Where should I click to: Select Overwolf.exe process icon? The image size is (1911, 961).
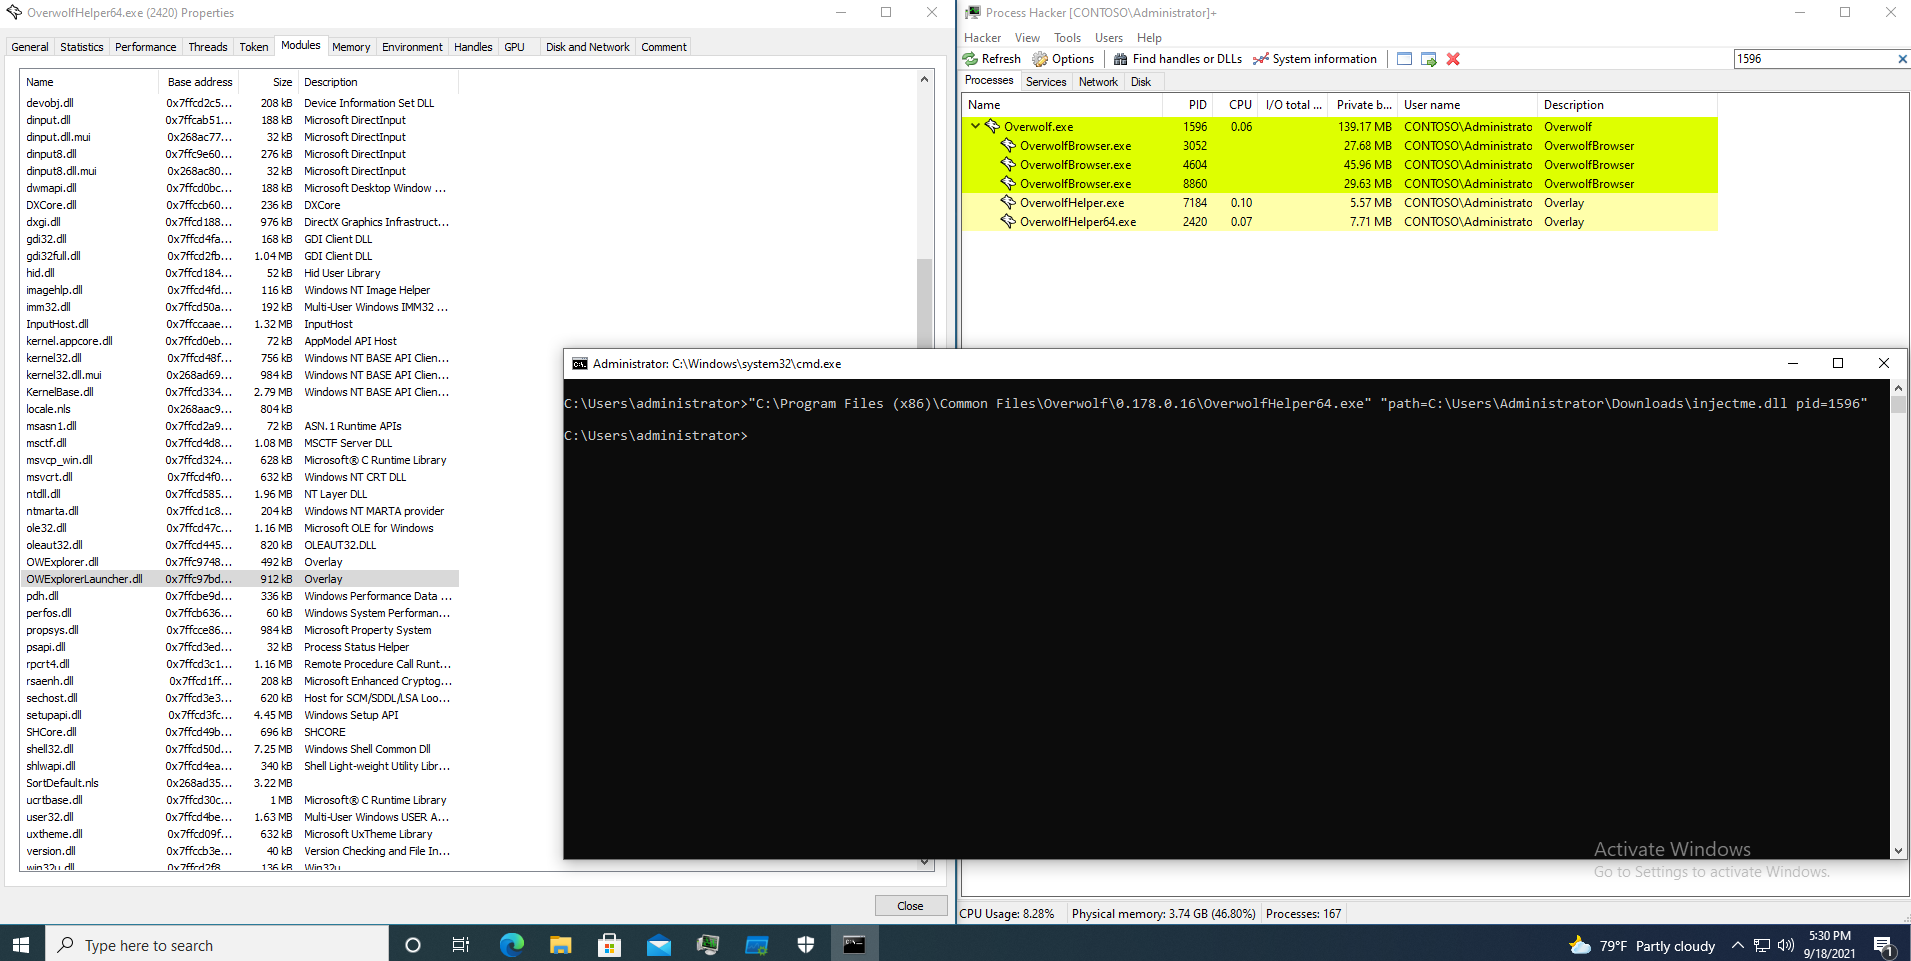[992, 126]
